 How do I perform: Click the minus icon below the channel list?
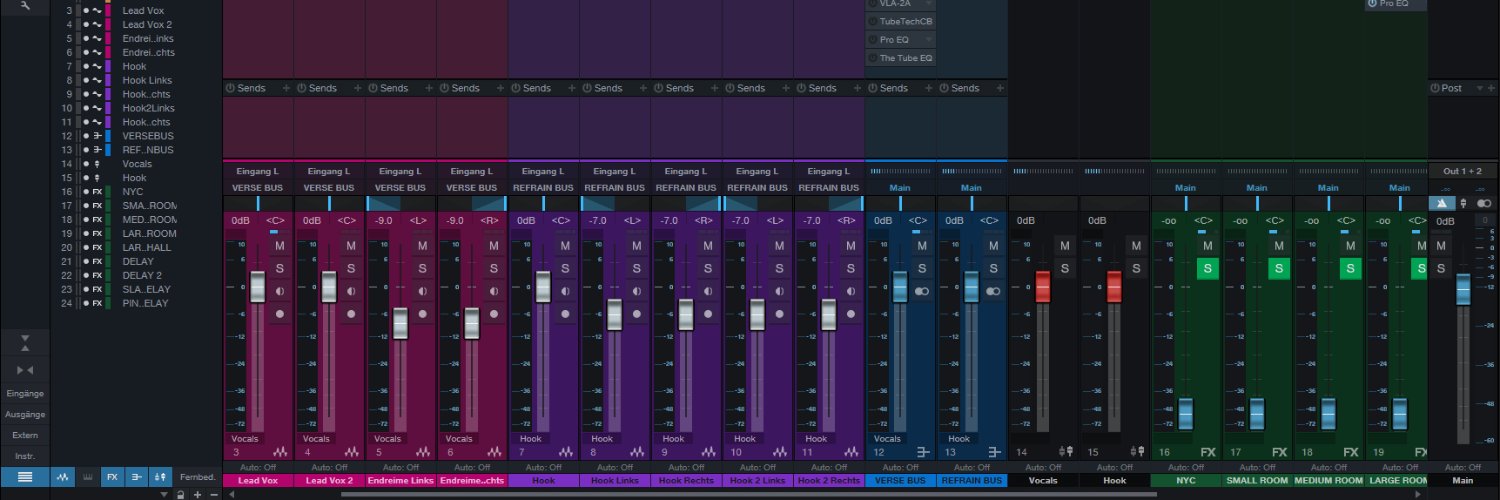[213, 494]
